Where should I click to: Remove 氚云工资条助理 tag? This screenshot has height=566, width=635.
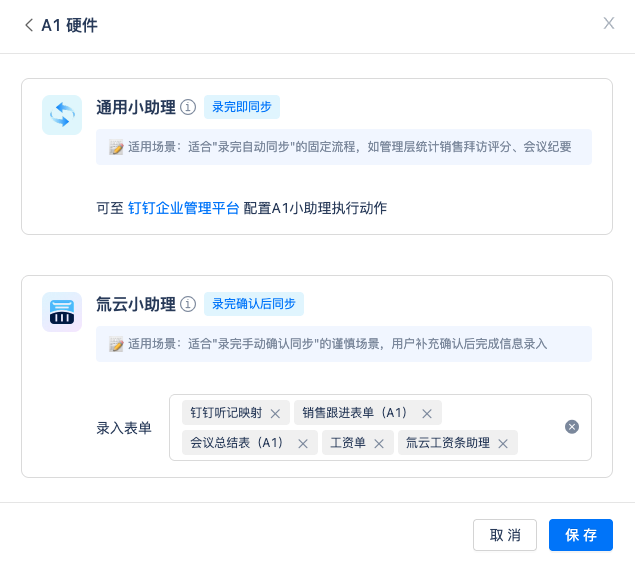(x=503, y=444)
